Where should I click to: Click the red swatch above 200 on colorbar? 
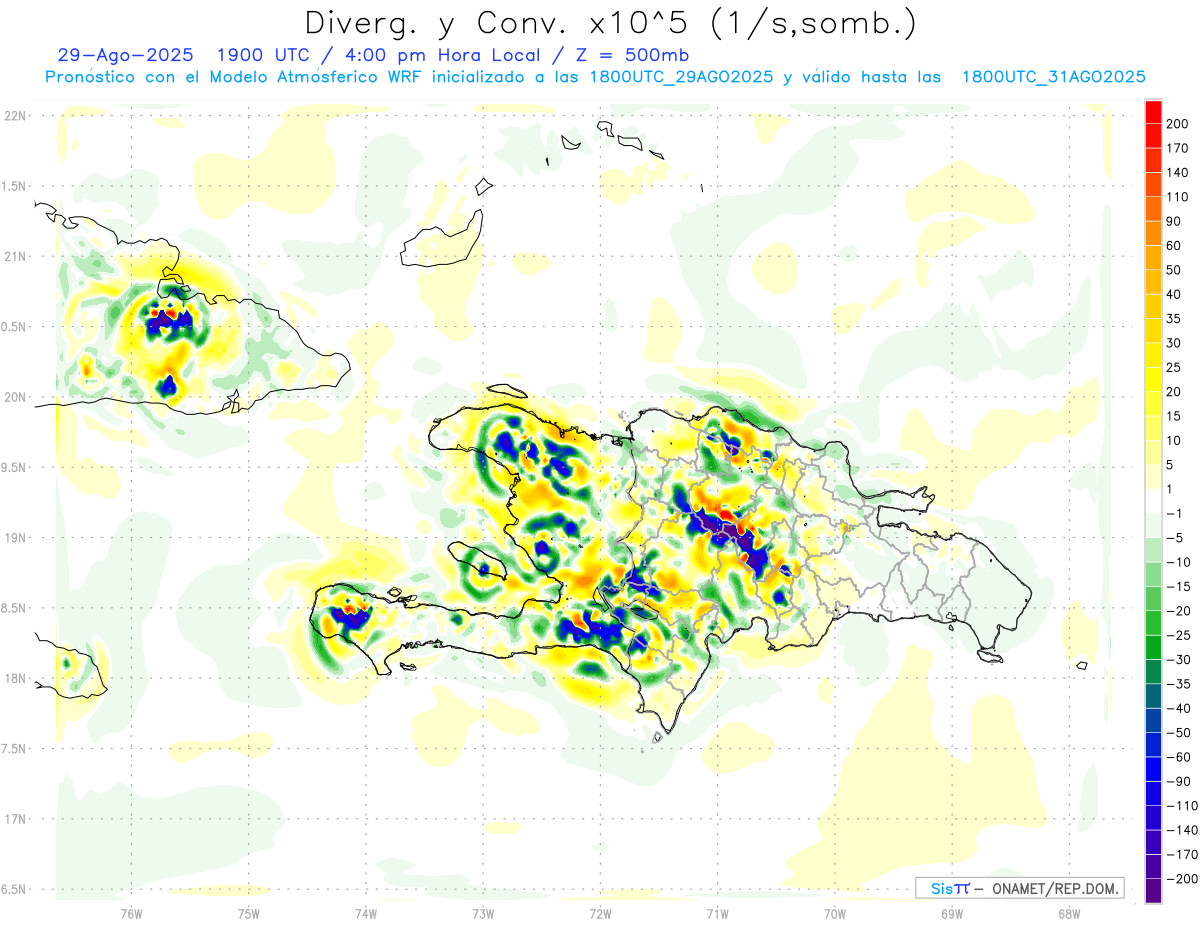pyautogui.click(x=1153, y=111)
